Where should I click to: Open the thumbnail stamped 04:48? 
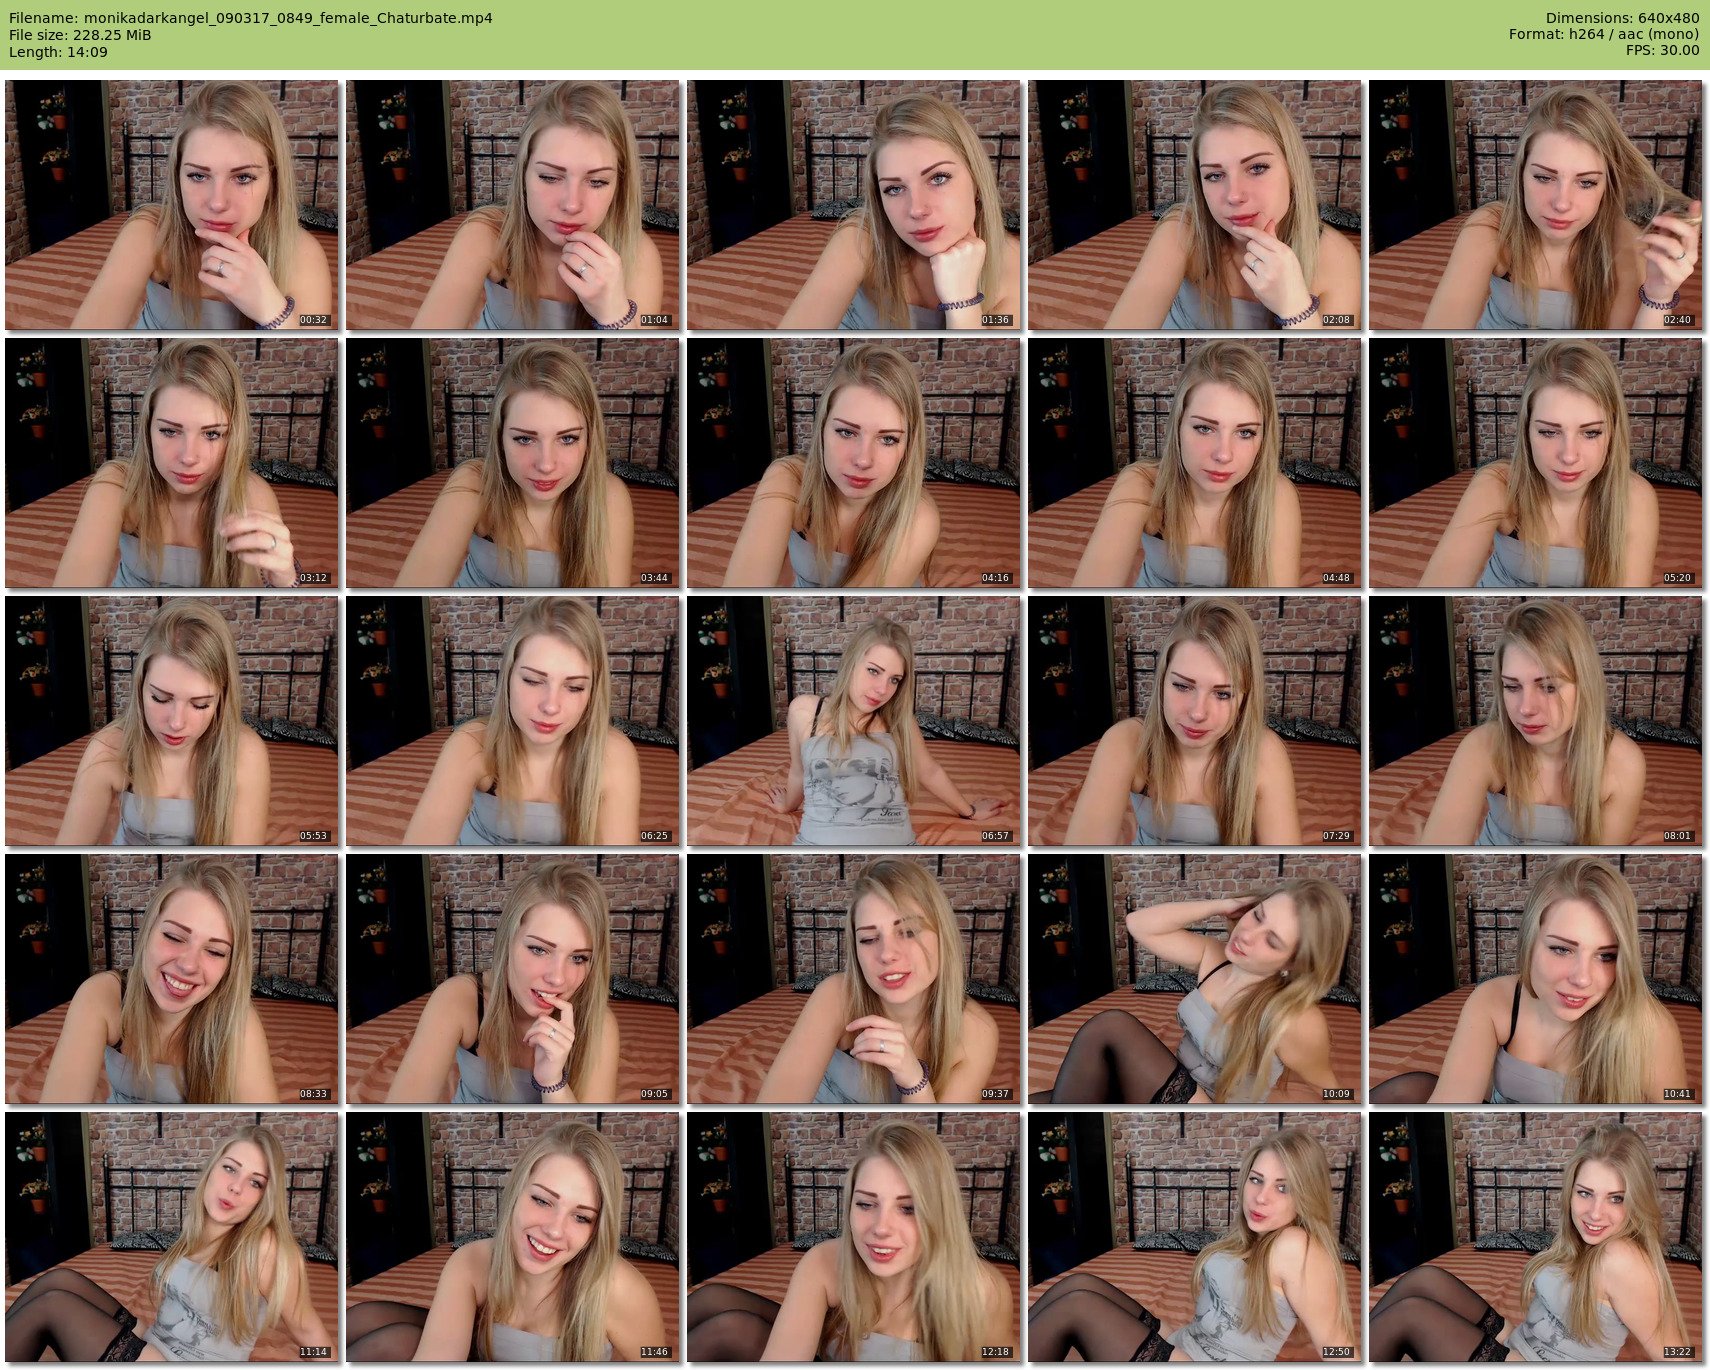pyautogui.click(x=1195, y=463)
